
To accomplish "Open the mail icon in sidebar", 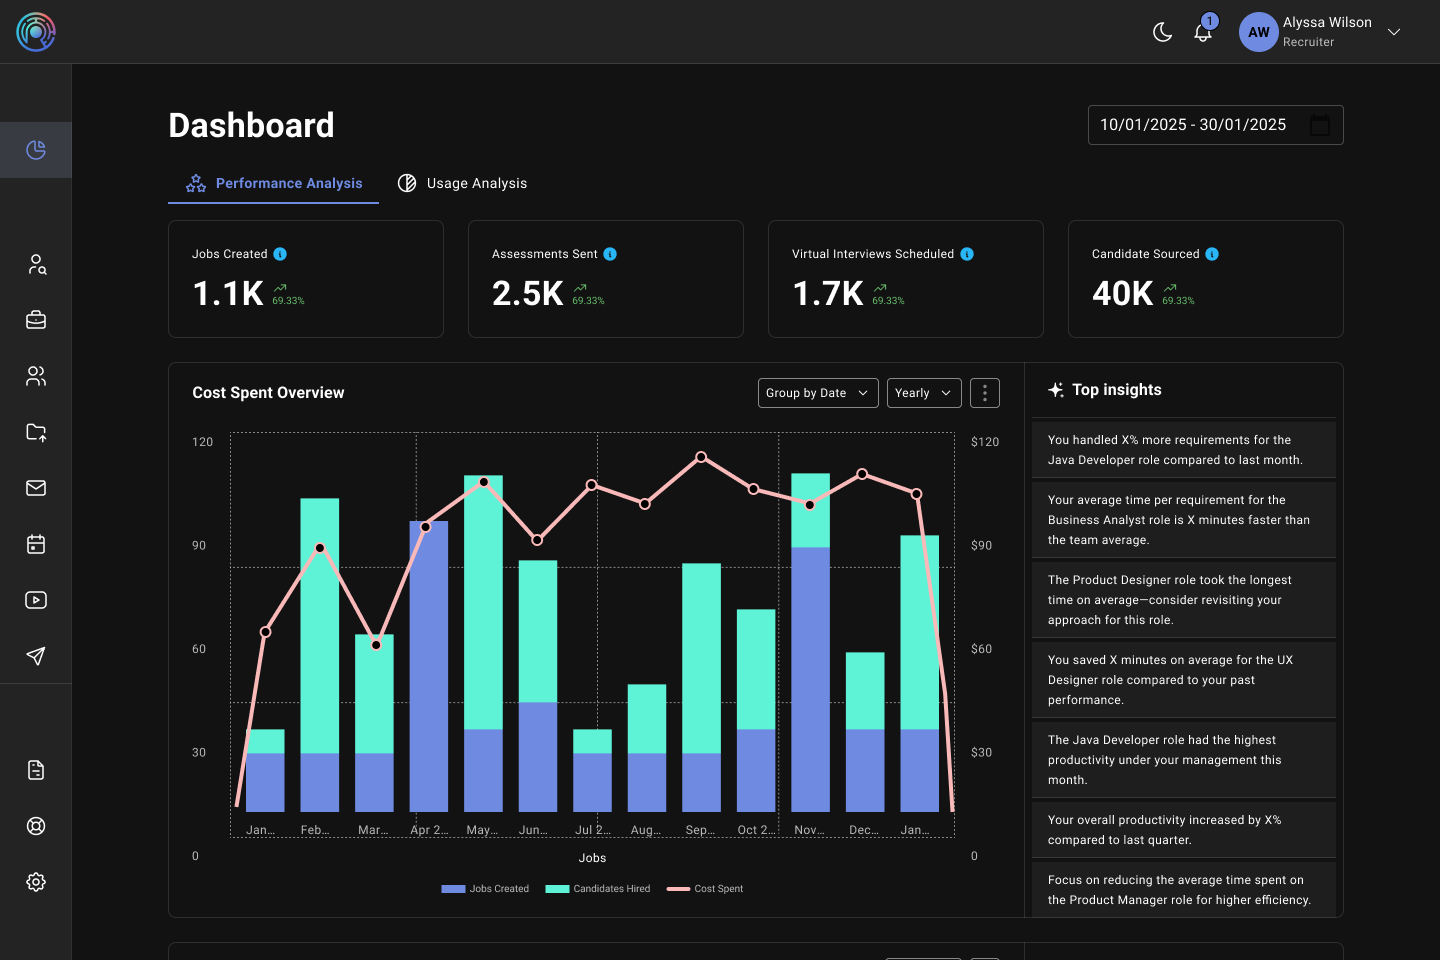I will [x=36, y=488].
